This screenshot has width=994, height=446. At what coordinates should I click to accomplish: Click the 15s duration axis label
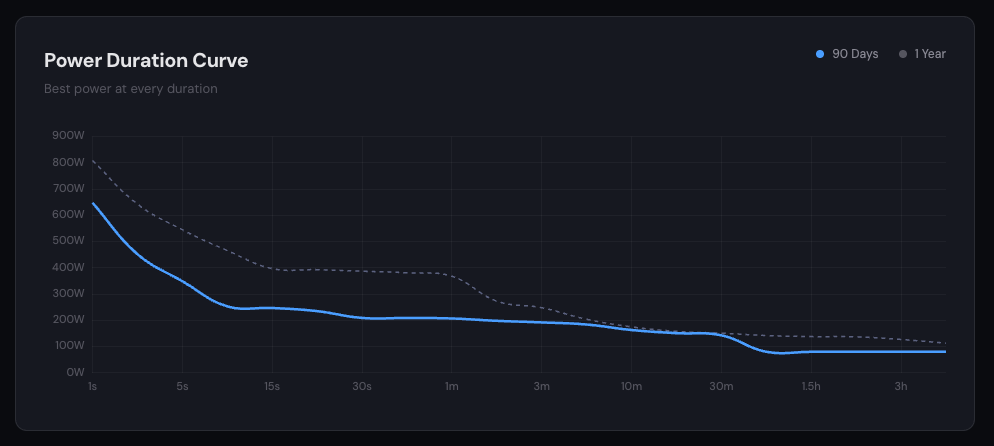click(272, 386)
